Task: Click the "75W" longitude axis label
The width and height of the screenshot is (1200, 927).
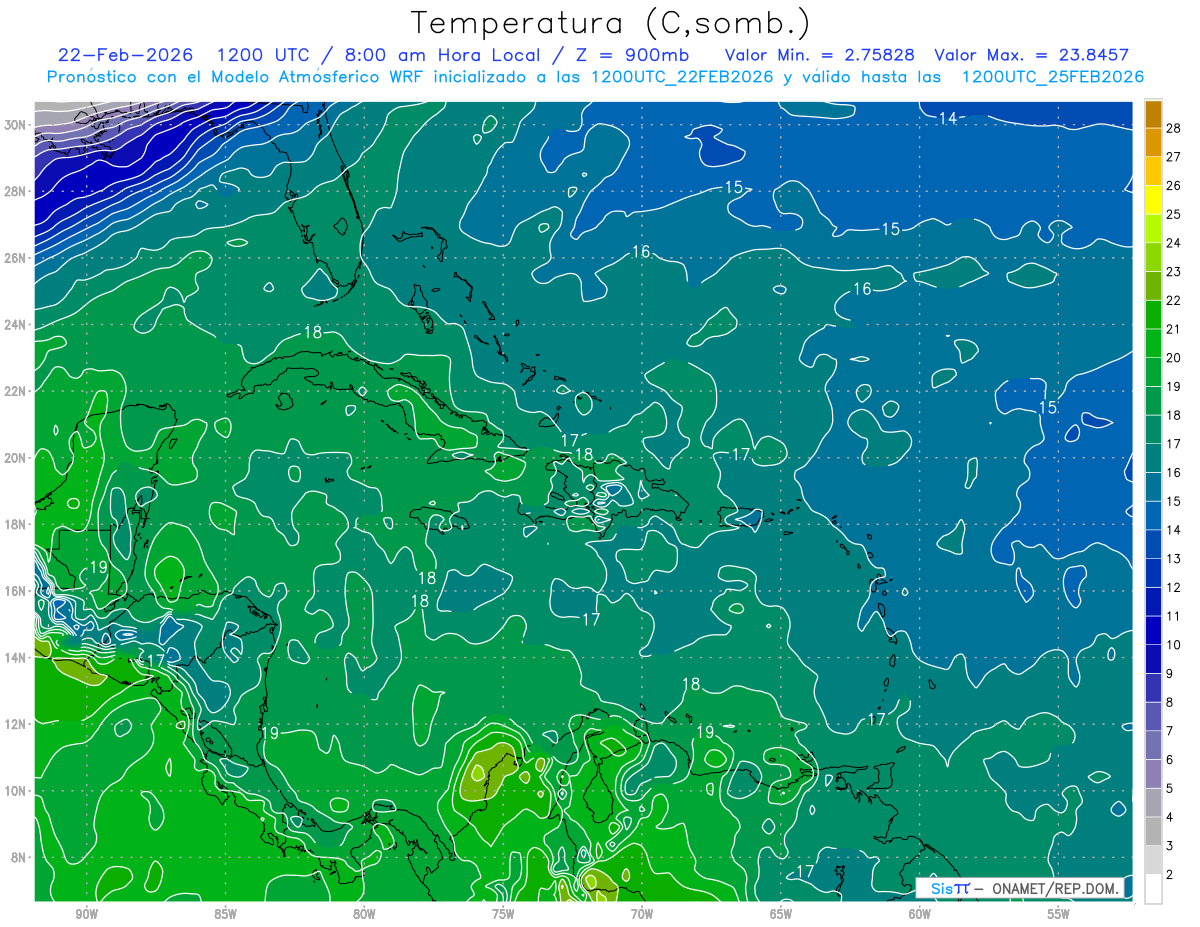Action: pos(503,913)
